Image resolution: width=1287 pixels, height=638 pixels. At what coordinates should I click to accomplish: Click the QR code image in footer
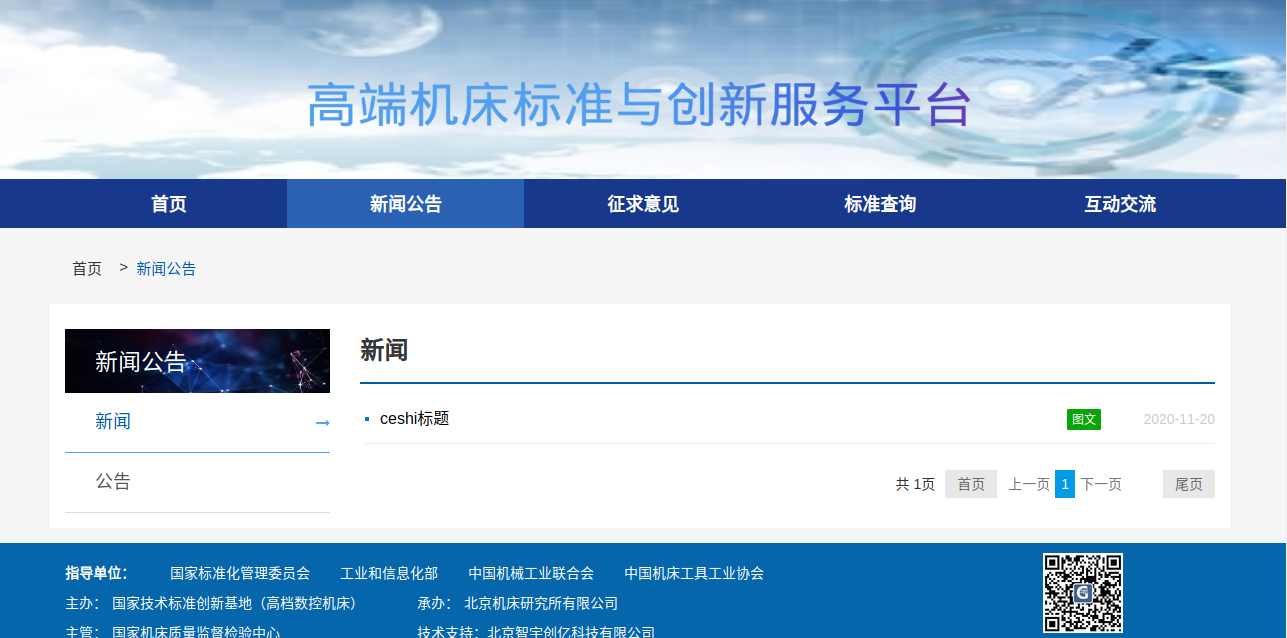click(x=1082, y=592)
